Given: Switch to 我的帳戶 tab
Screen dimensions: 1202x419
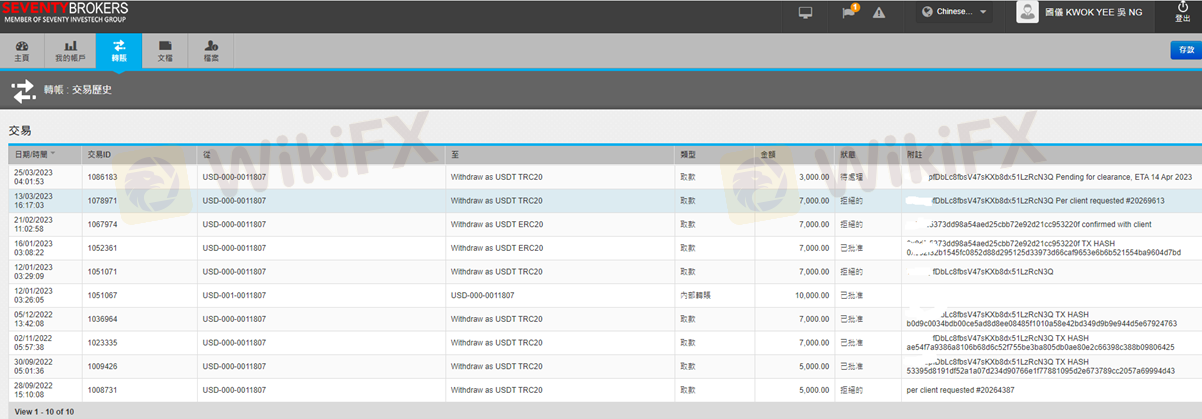Looking at the screenshot, I should (x=70, y=51).
